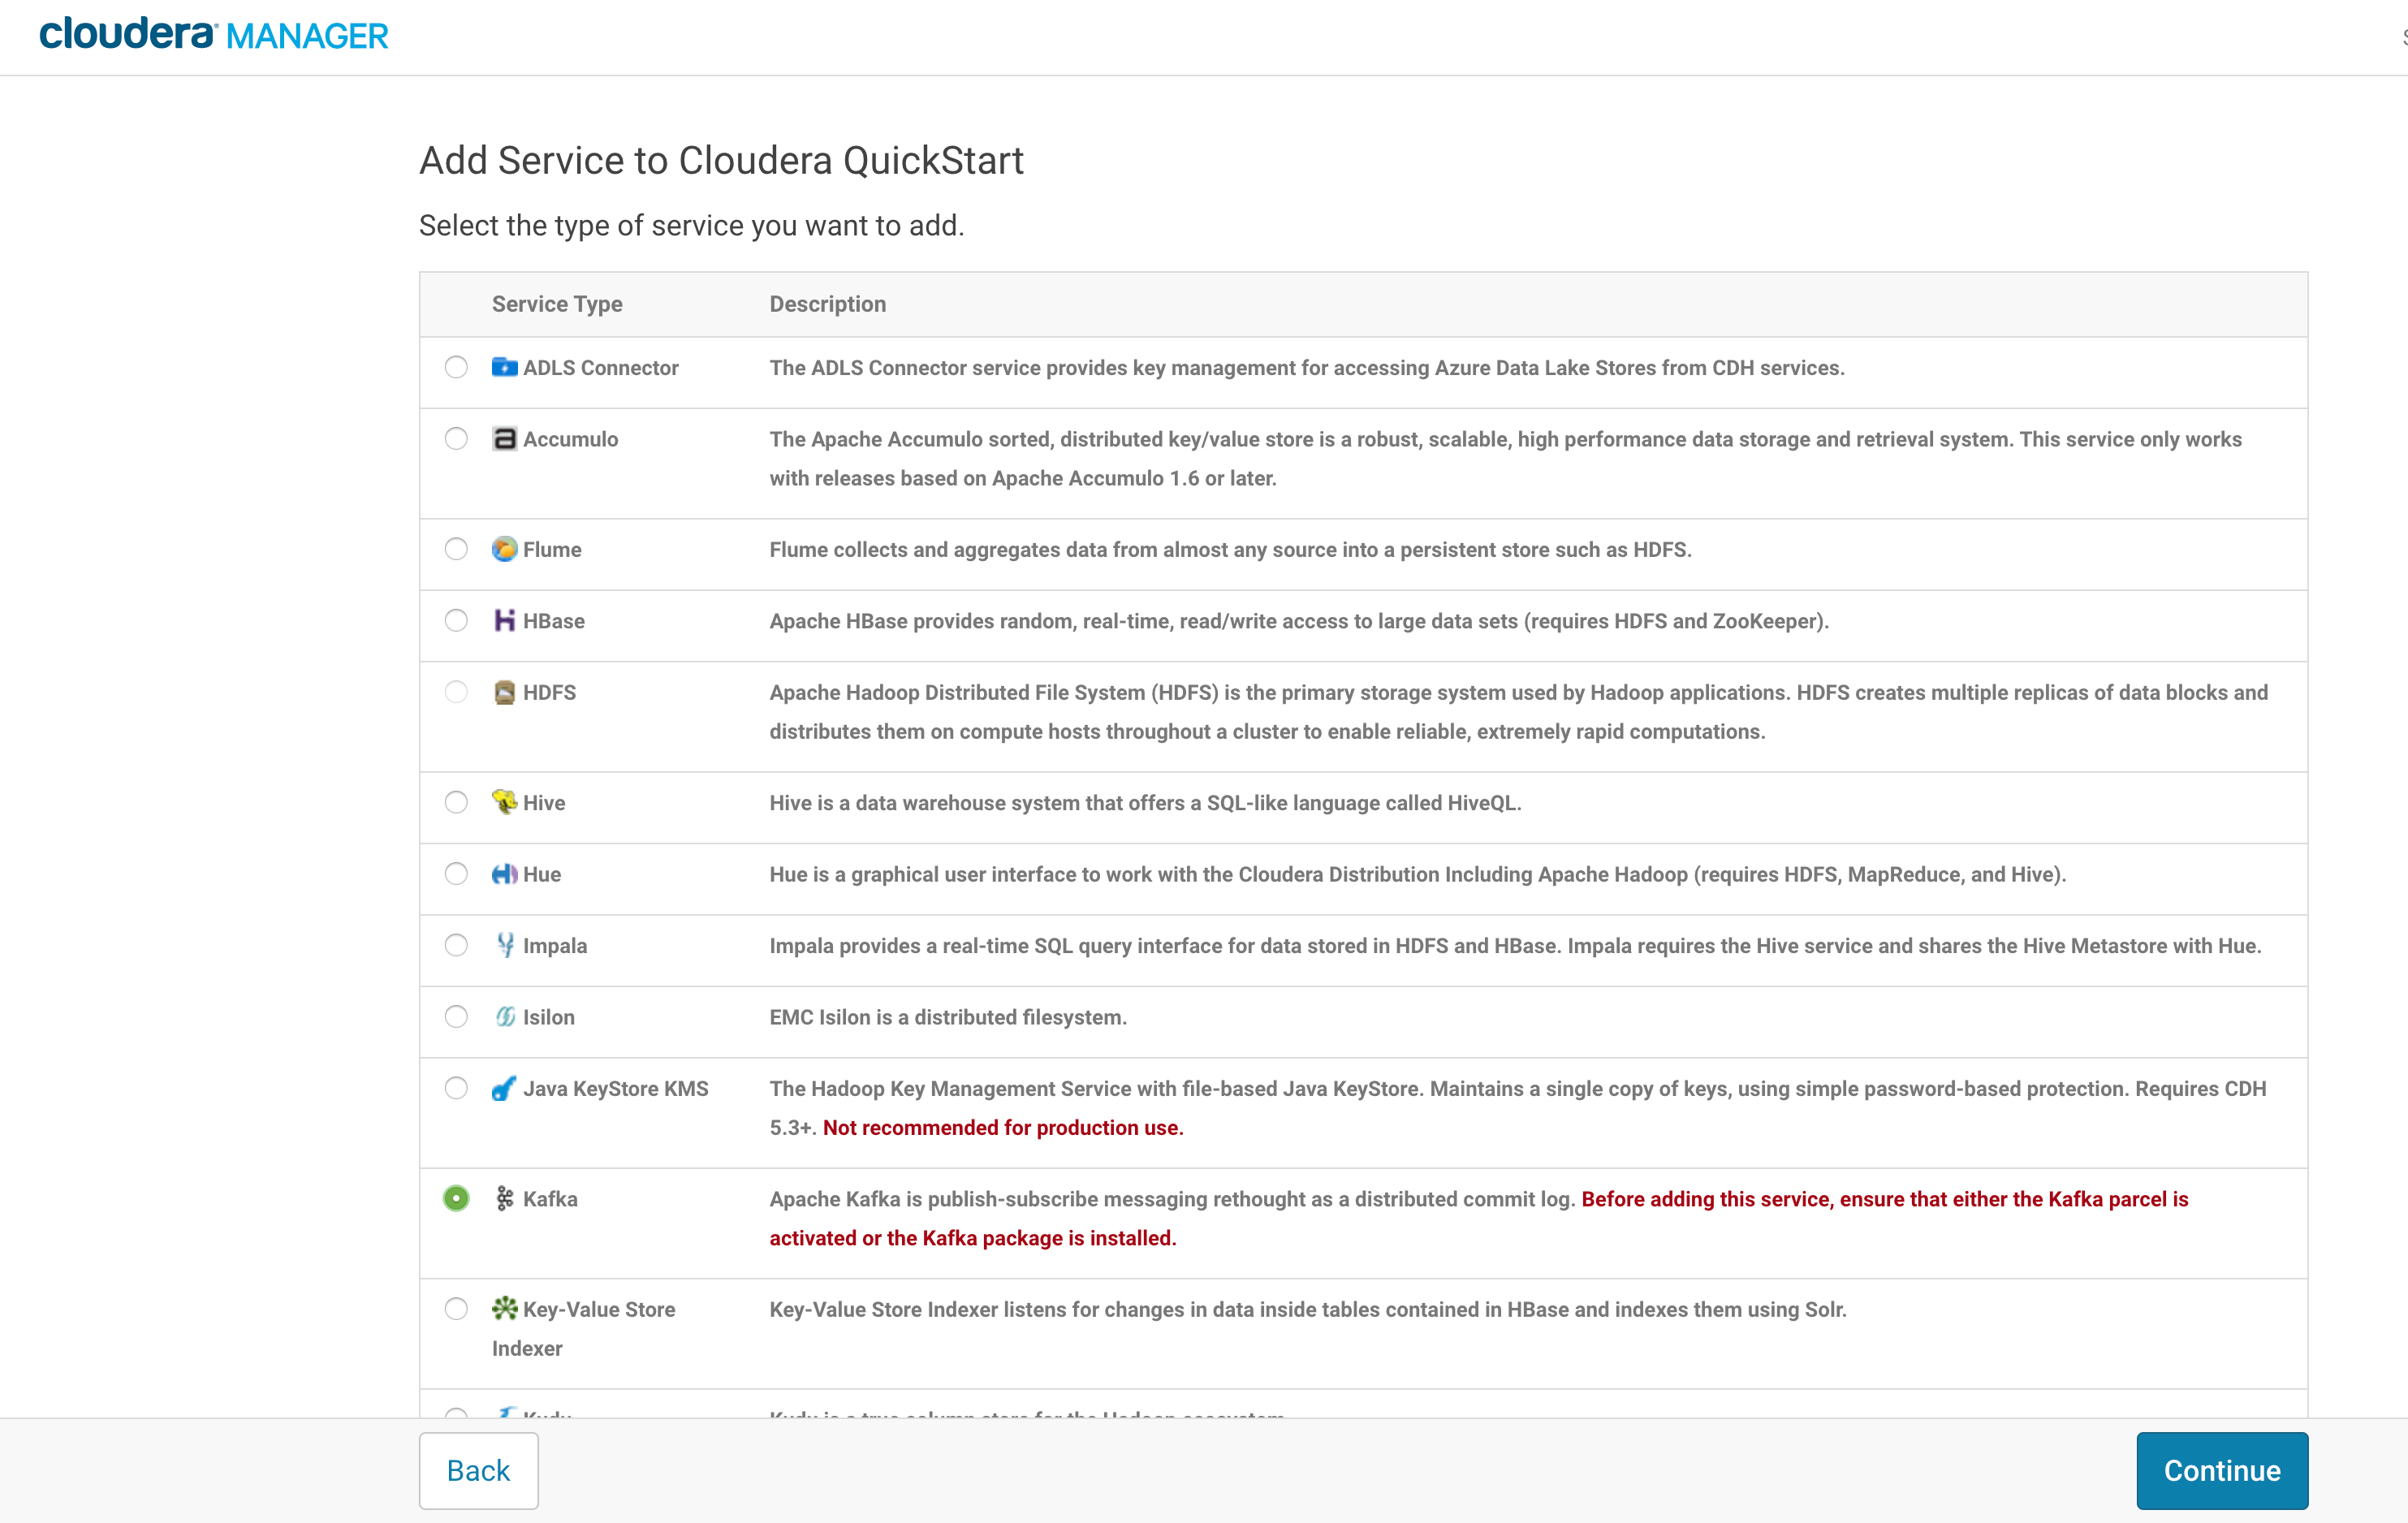Viewport: 2408px width, 1523px height.
Task: Go back with the Back button
Action: (x=478, y=1470)
